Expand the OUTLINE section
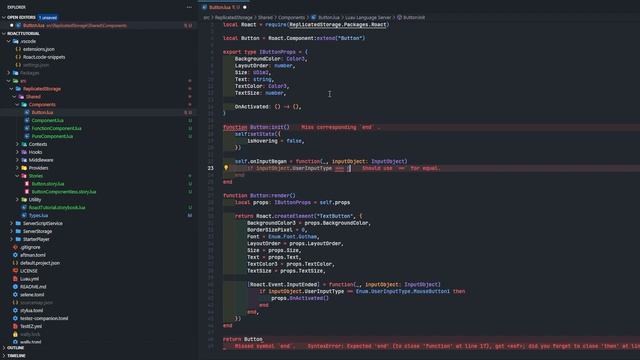This screenshot has width=640, height=360. coord(4,348)
